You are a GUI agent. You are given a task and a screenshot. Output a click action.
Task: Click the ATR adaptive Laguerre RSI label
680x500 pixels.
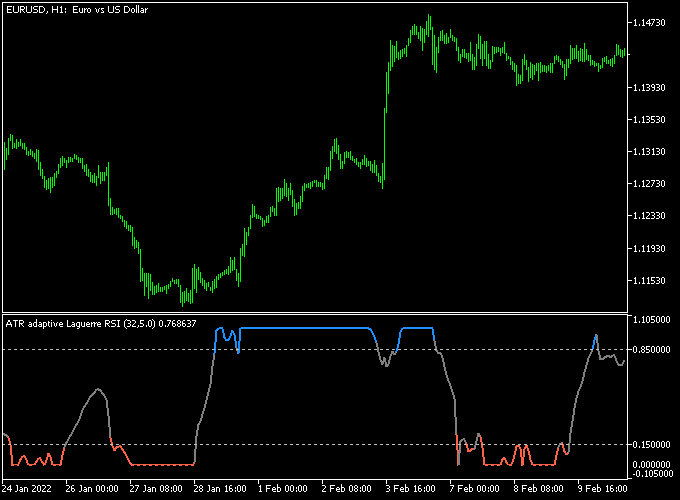click(x=101, y=324)
